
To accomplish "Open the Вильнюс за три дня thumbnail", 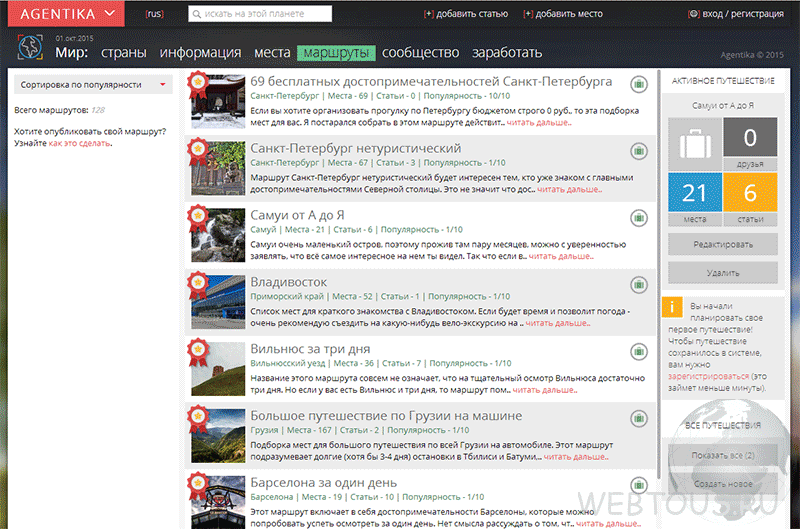I will pos(218,368).
